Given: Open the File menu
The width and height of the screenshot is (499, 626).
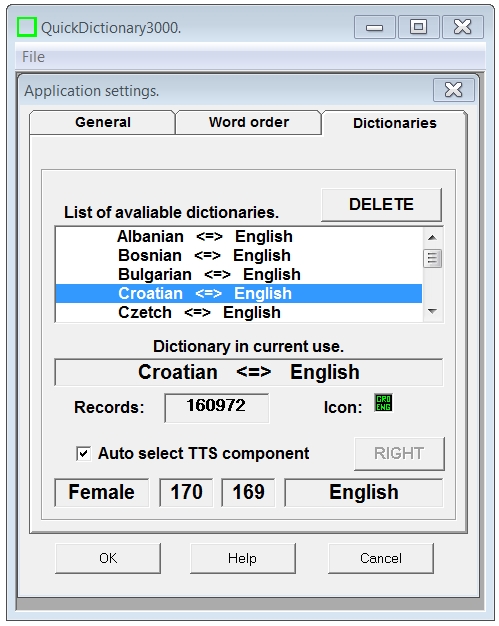Looking at the screenshot, I should click(x=33, y=57).
